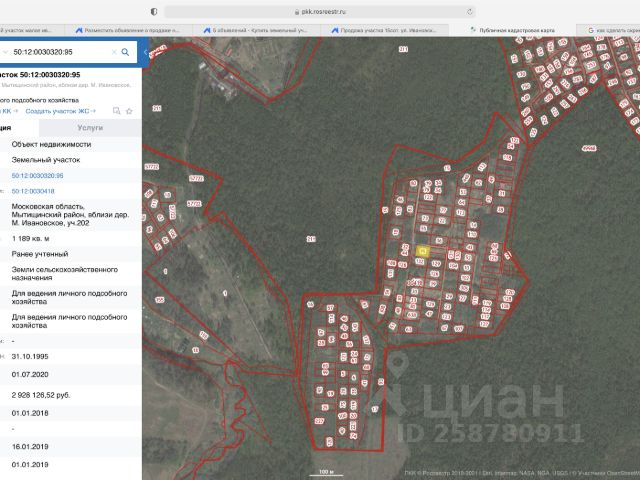Click the panel heading '50:12:0030320:95' title

(41, 75)
